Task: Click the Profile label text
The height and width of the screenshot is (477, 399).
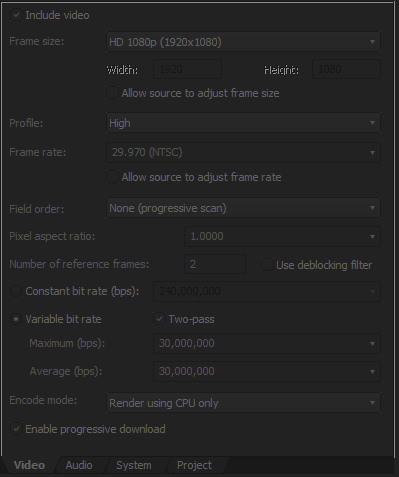Action: click(26, 123)
